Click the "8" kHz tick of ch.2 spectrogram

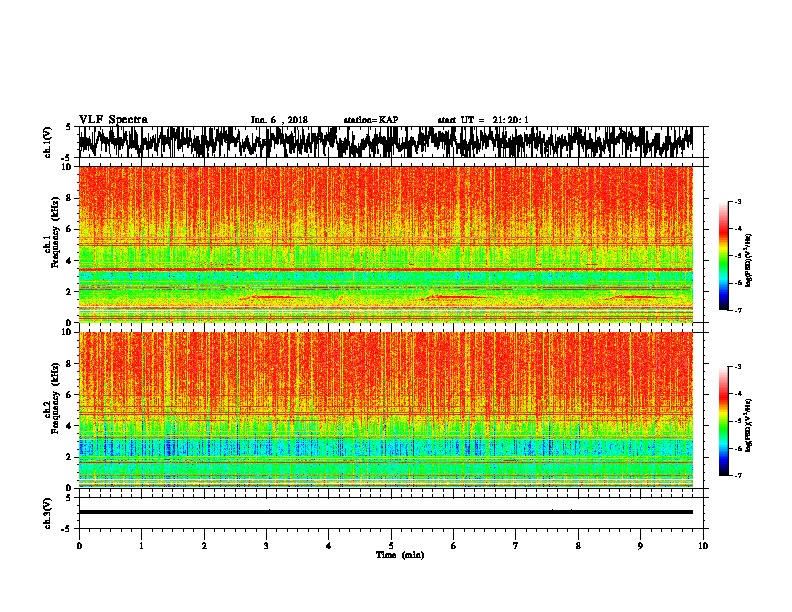[x=71, y=364]
